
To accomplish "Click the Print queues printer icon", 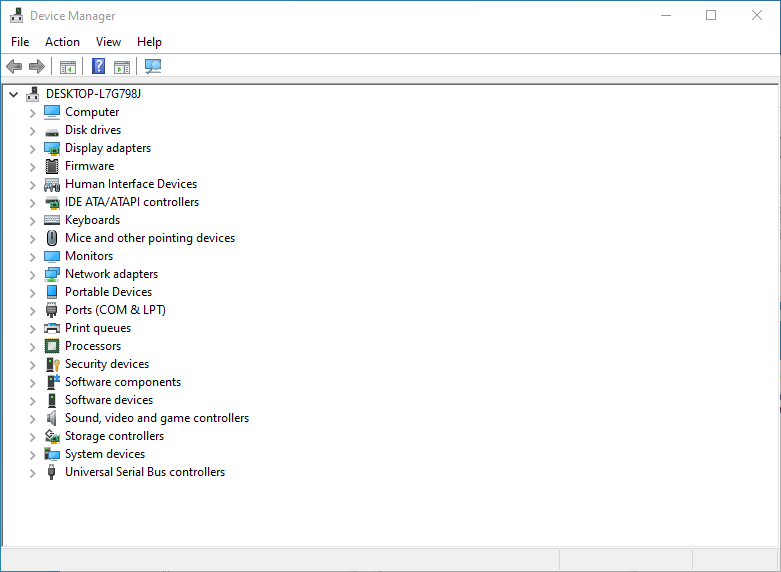I will 52,328.
